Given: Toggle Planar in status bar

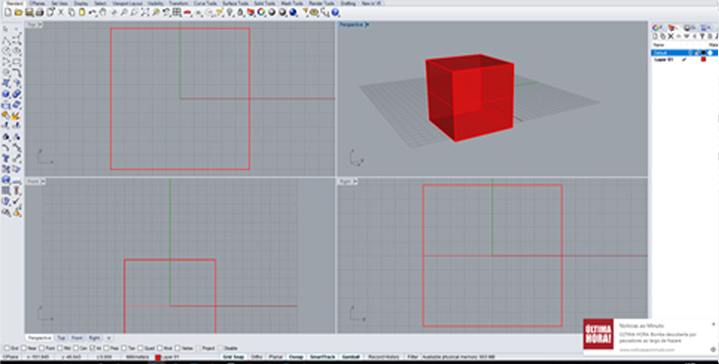Looking at the screenshot, I should pos(275,357).
